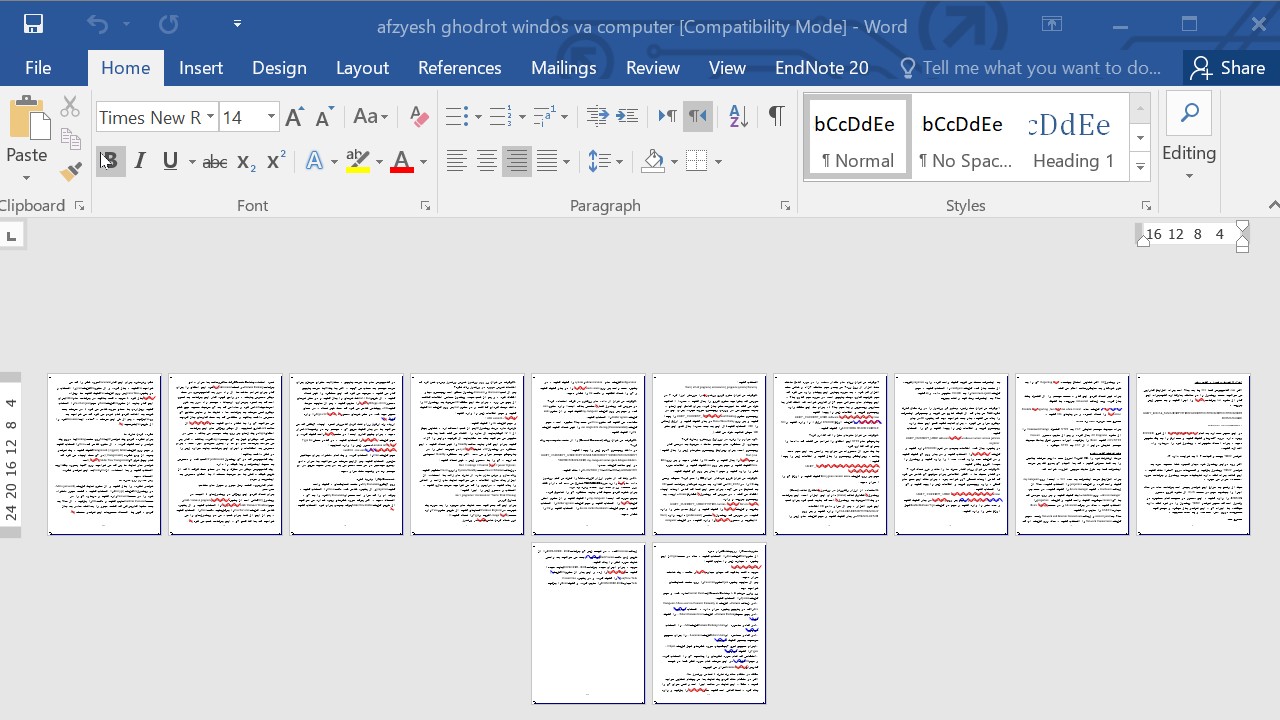This screenshot has width=1280, height=720.
Task: Expand the Paste options arrow
Action: click(27, 177)
